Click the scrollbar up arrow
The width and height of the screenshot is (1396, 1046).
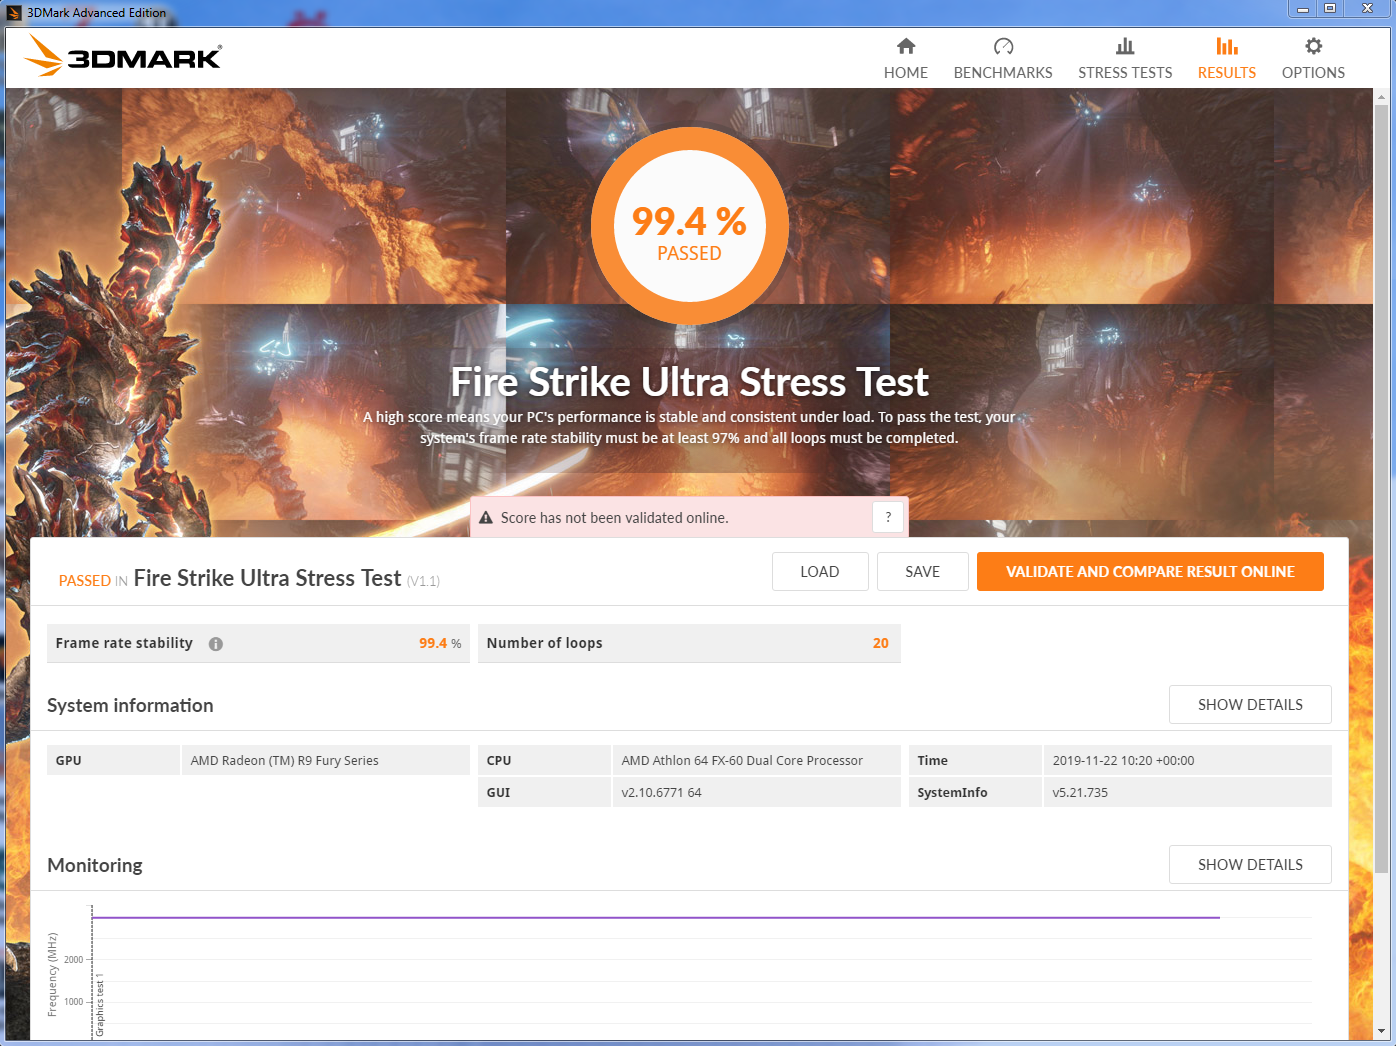(1382, 97)
